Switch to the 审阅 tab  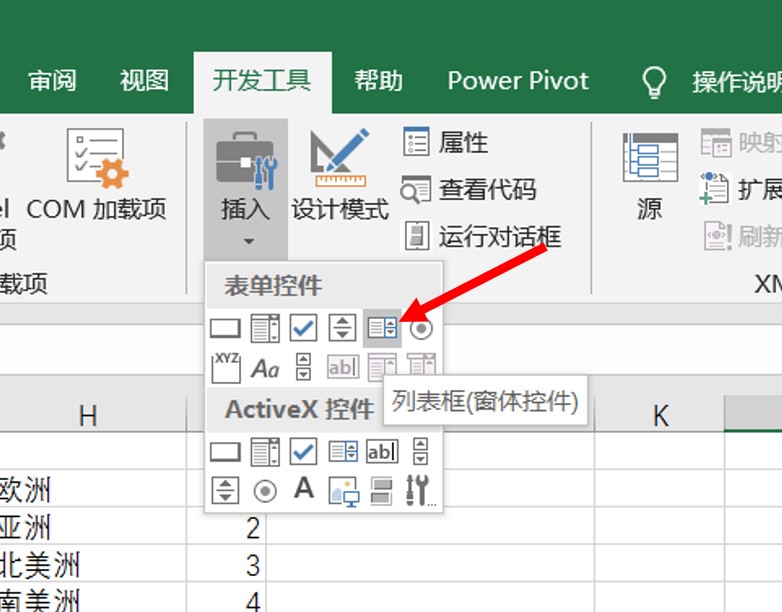[52, 81]
